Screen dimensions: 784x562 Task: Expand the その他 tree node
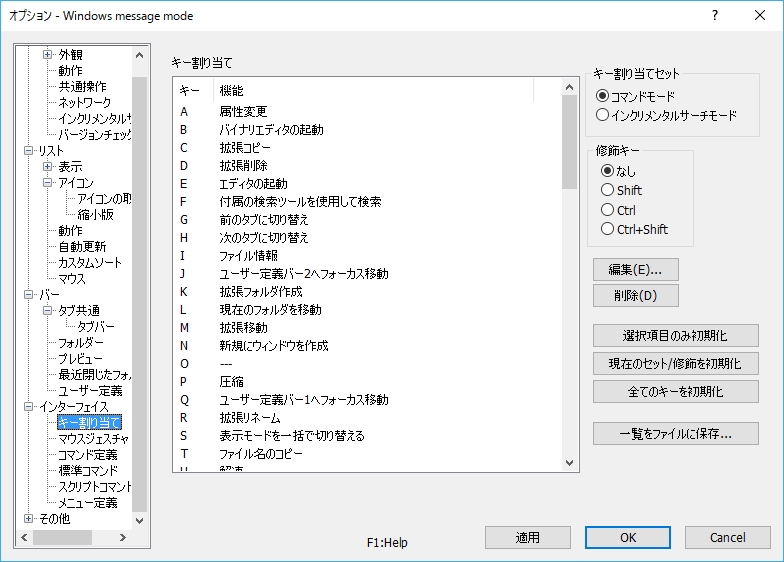click(x=28, y=518)
